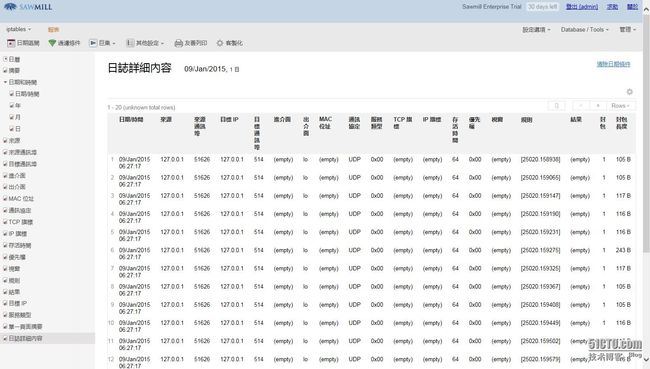
Task: Go to the next page with the table's plus button
Action: coord(598,106)
